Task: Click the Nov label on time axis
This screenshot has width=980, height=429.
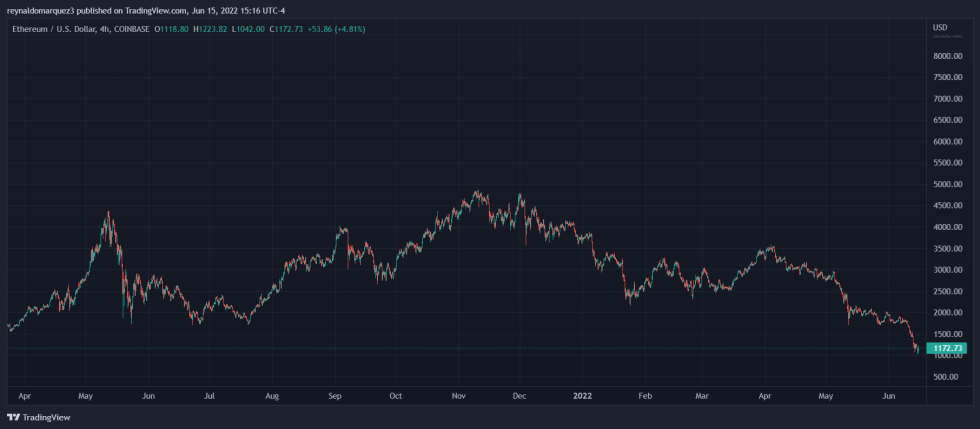Action: pyautogui.click(x=457, y=395)
